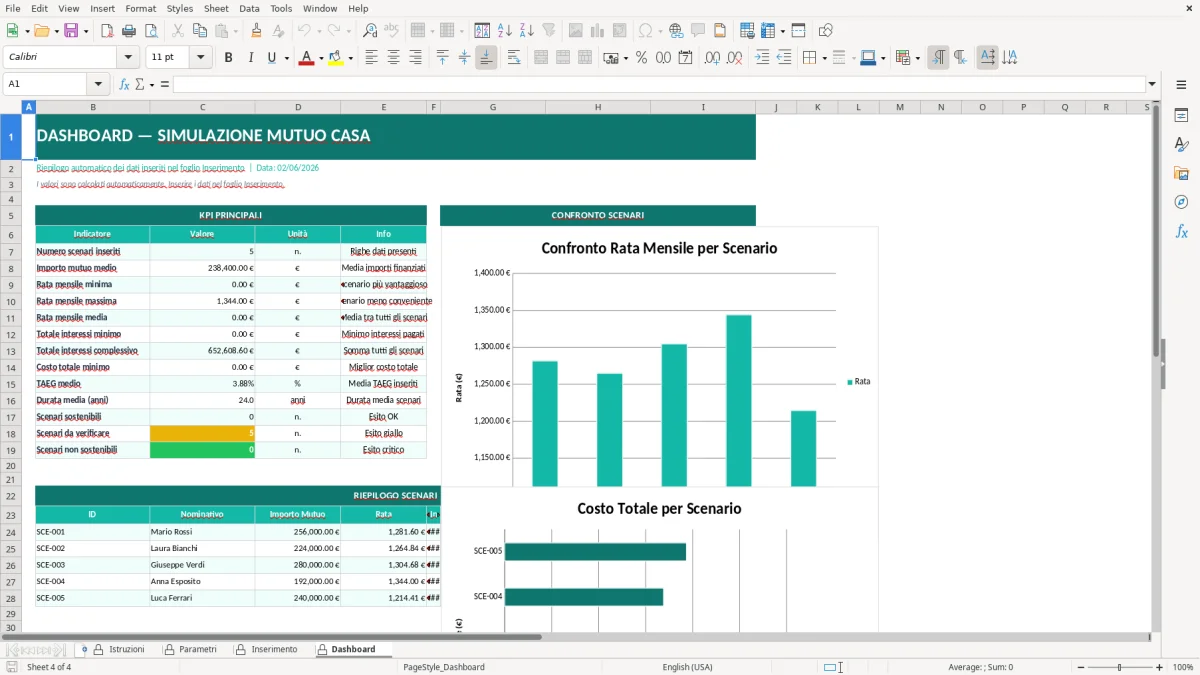The image size is (1200, 675).
Task: Insert draw shapes icon
Action: 826,31
